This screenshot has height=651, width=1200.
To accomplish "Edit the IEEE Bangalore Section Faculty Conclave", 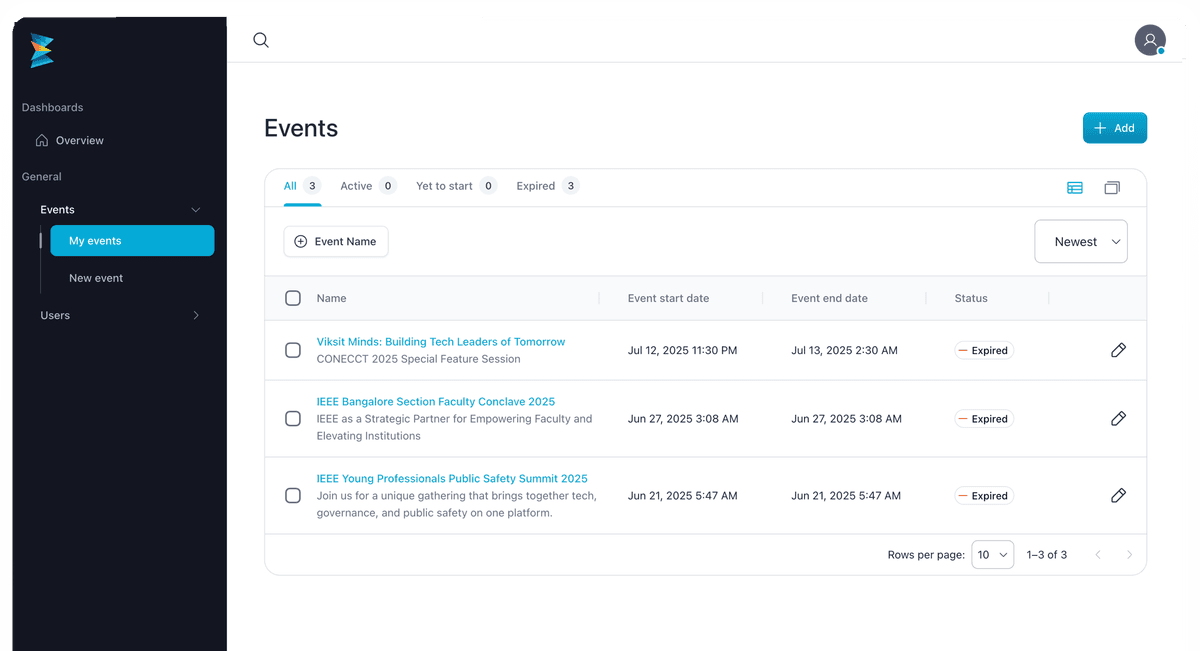I will click(x=1118, y=418).
